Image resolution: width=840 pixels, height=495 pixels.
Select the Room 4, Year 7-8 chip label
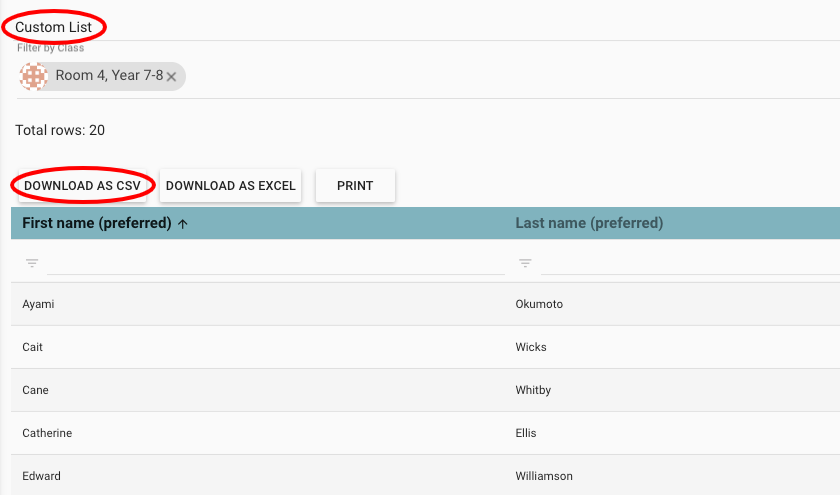point(109,76)
